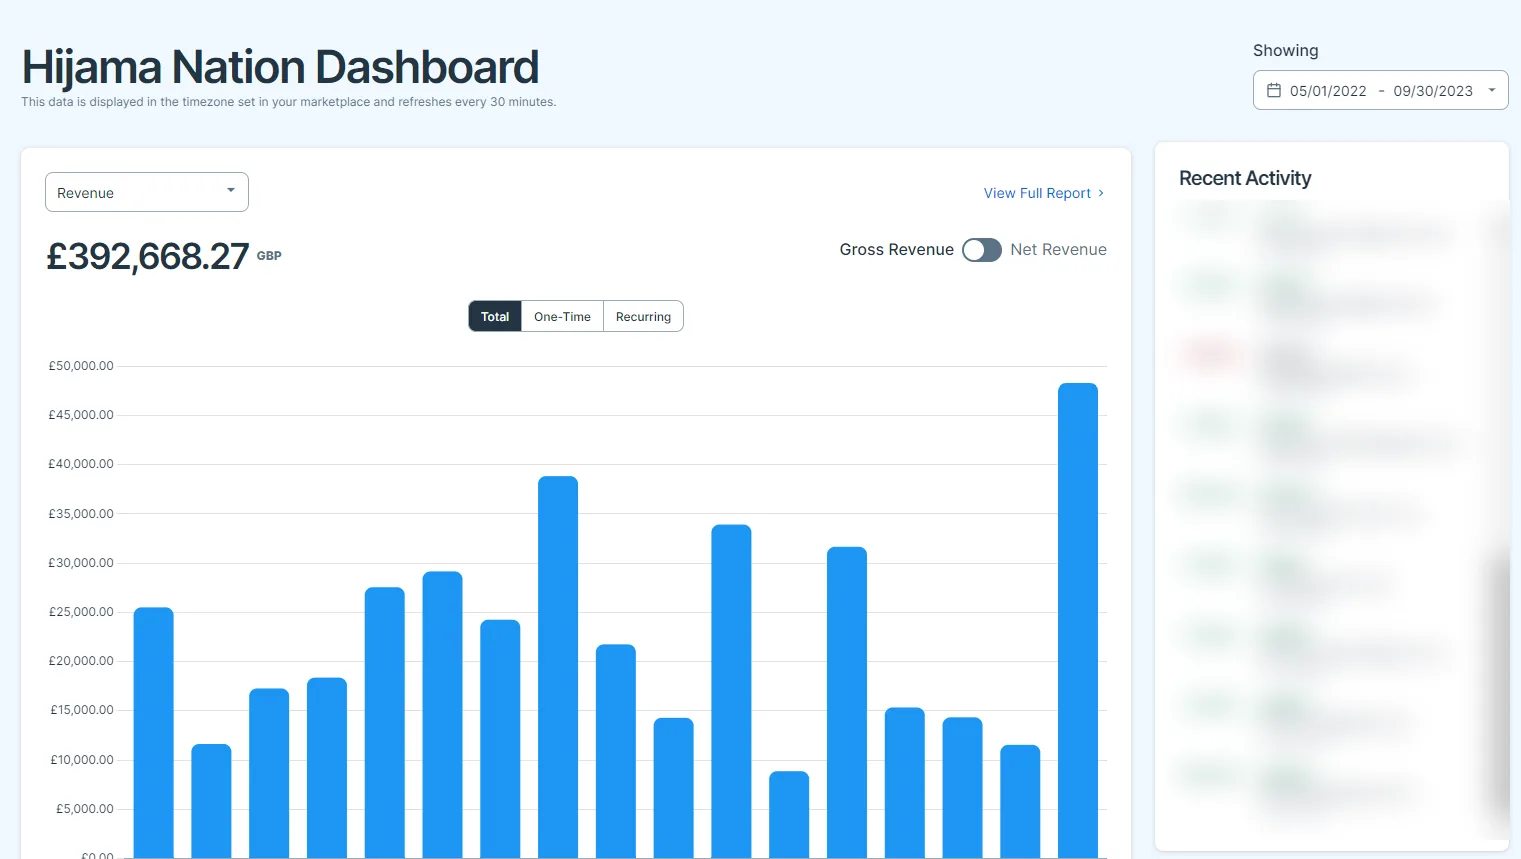This screenshot has height=859, width=1521.
Task: Select the Total tab
Action: [x=495, y=316]
